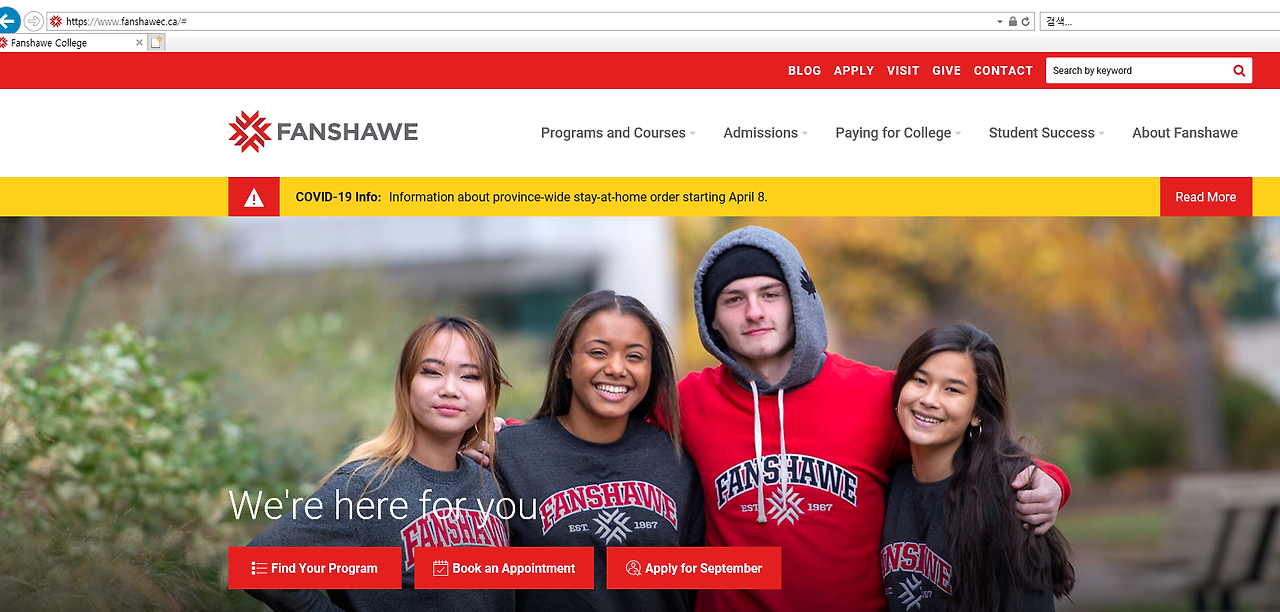Click the Search by keyword field
Screen dimensions: 1280x612
click(1137, 70)
